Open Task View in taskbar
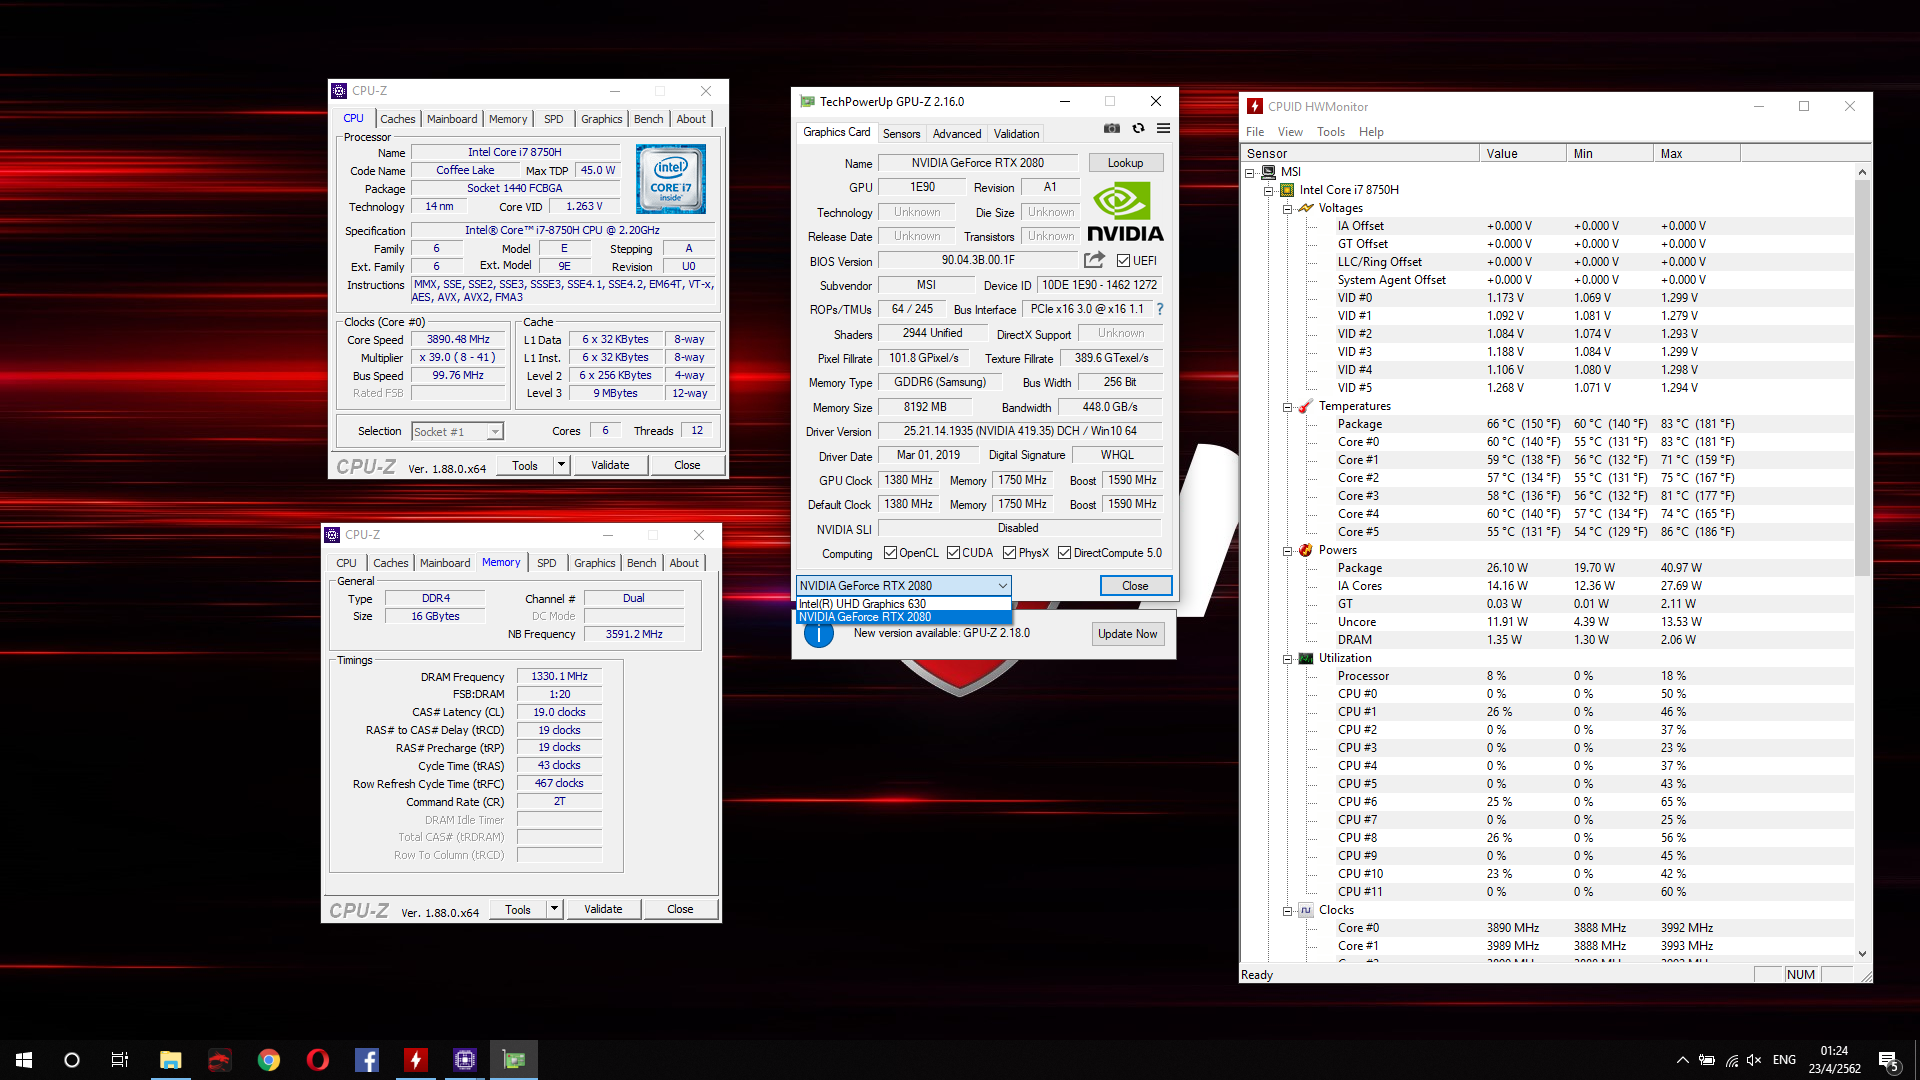This screenshot has width=1920, height=1080. [x=120, y=1060]
